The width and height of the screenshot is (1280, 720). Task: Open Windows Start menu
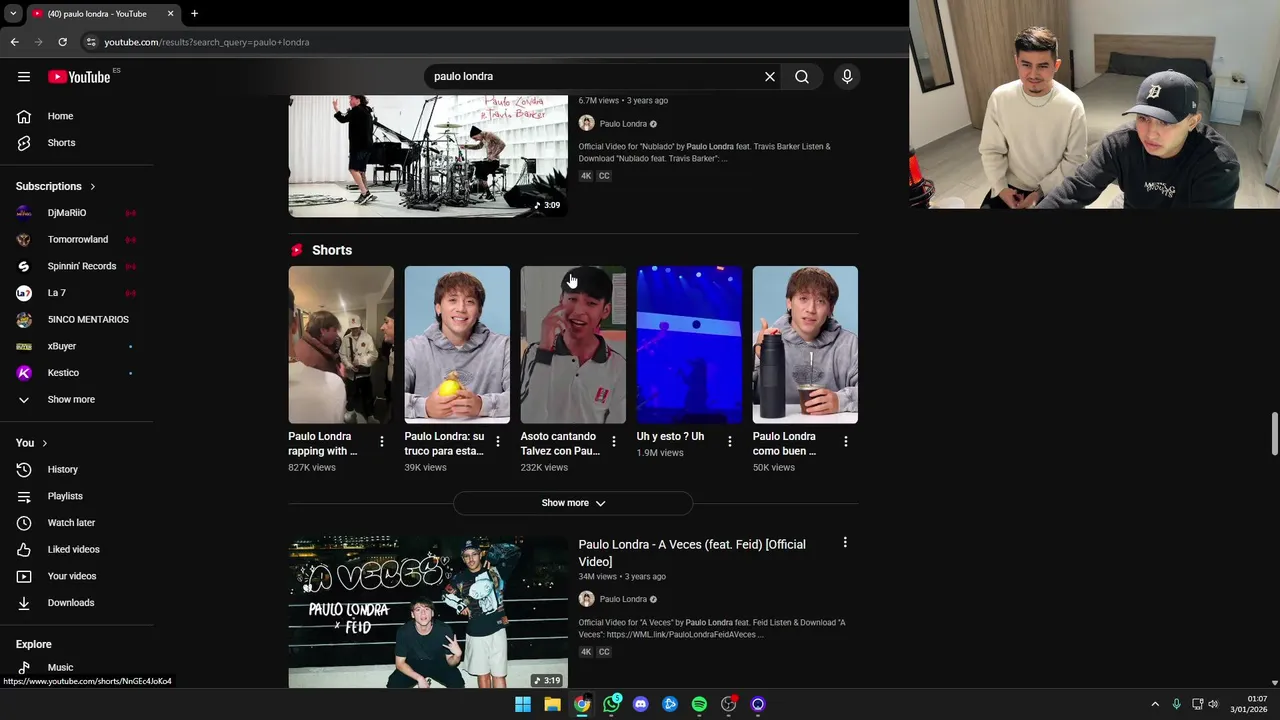523,704
